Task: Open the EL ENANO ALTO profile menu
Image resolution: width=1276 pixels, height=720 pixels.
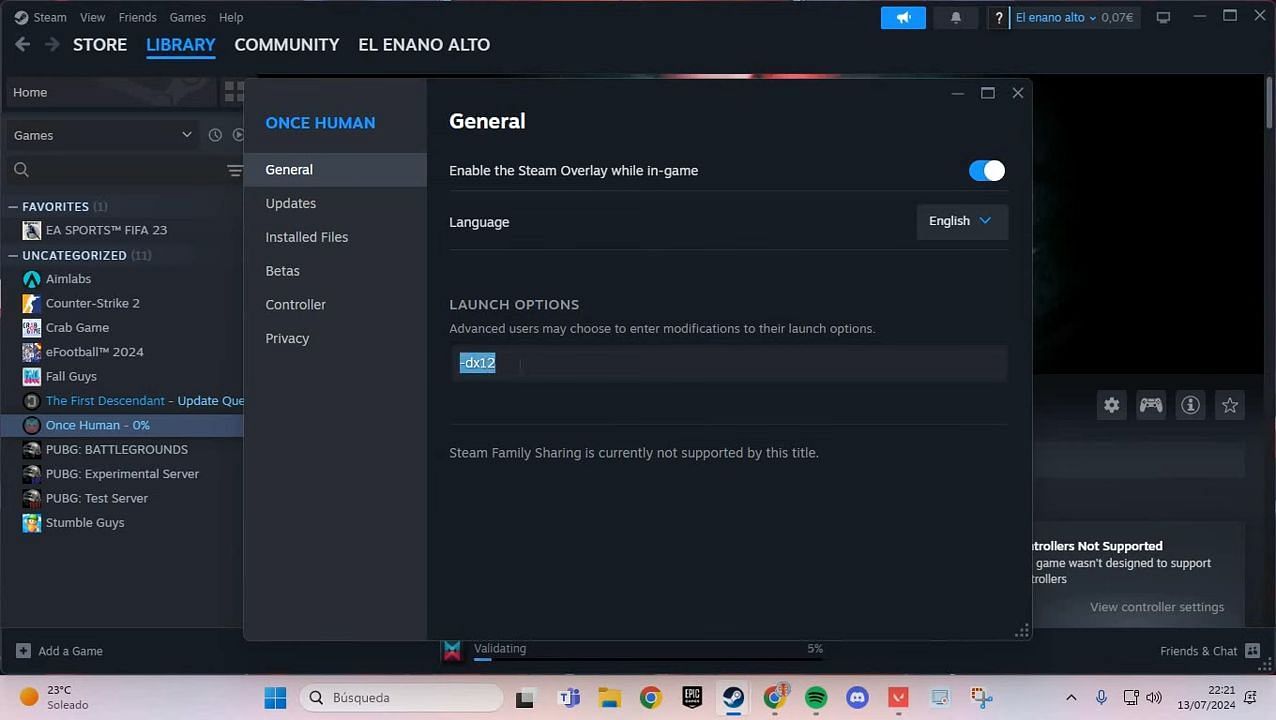Action: pyautogui.click(x=424, y=45)
